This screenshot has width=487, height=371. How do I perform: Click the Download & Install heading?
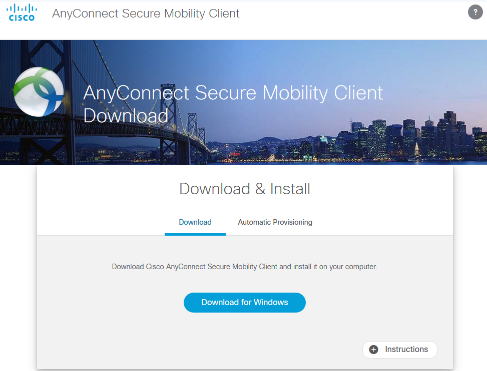click(x=245, y=189)
